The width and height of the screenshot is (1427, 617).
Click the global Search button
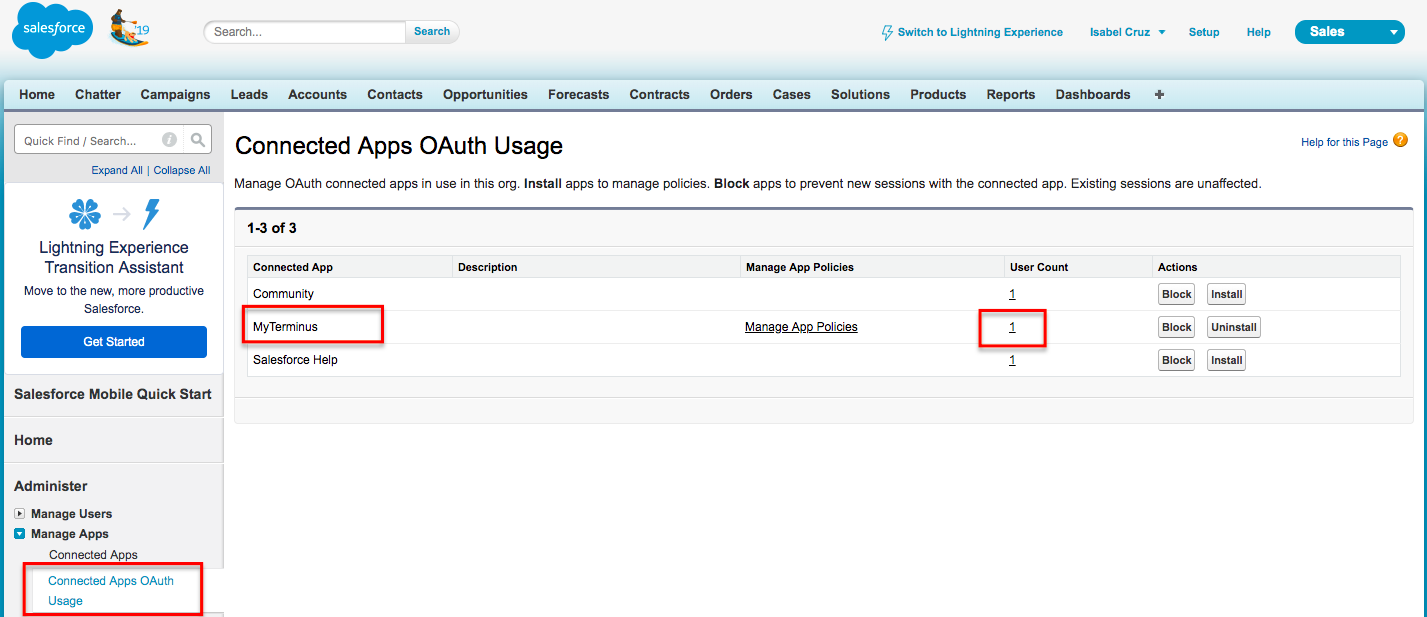tap(432, 31)
